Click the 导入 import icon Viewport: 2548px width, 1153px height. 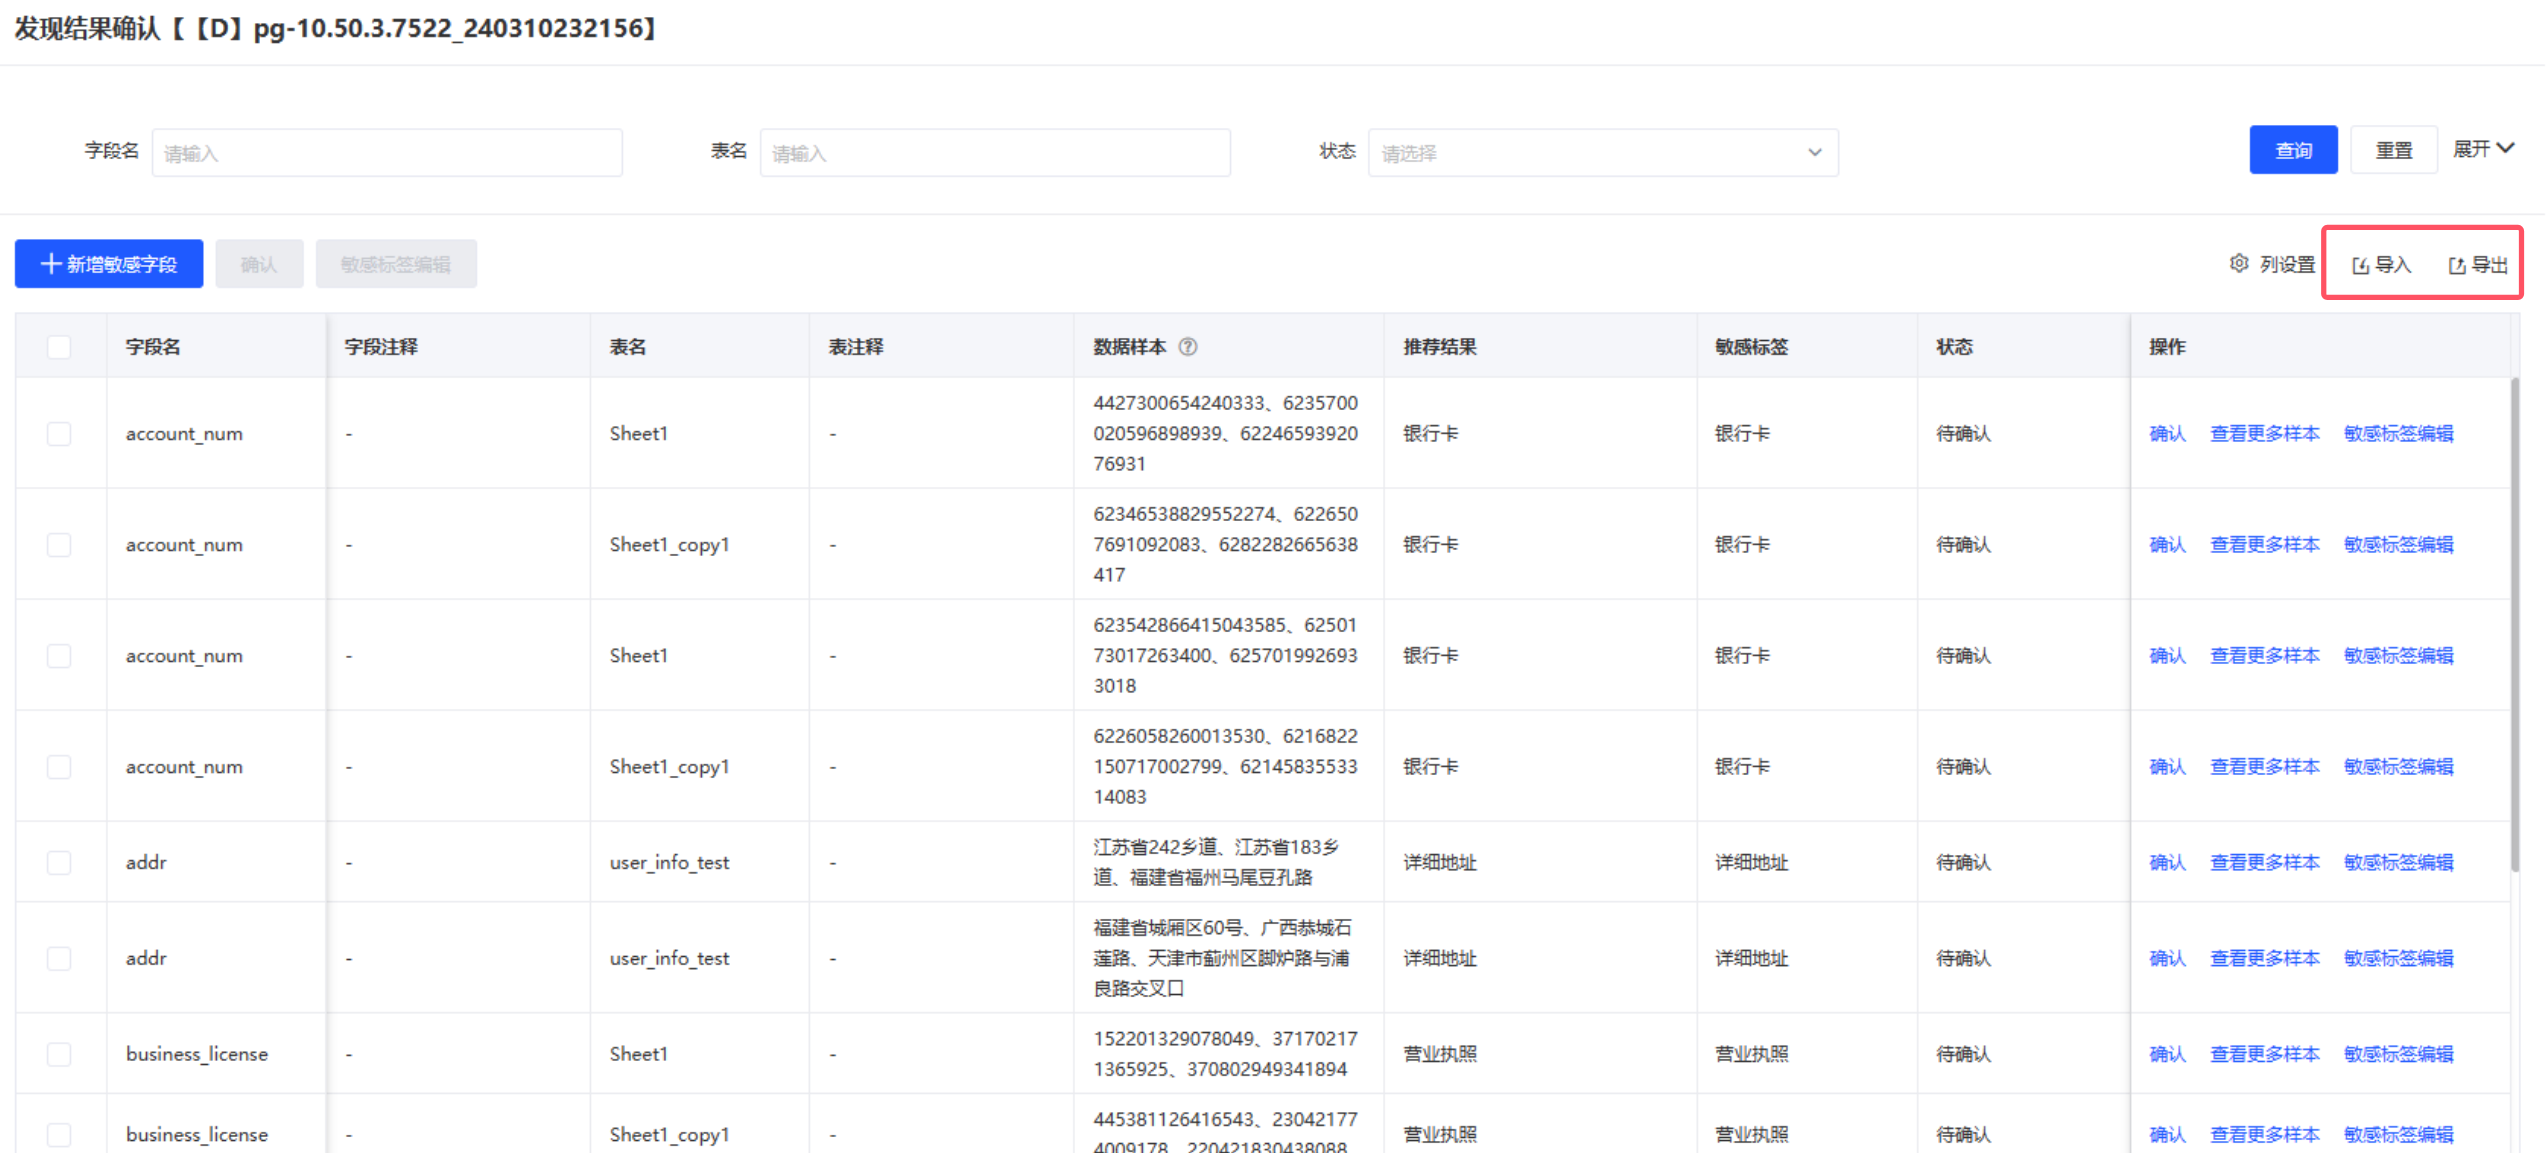coord(2360,265)
